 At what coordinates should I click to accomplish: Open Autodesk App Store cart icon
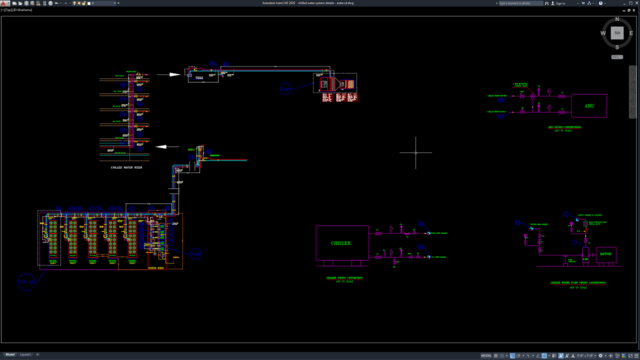583,3
